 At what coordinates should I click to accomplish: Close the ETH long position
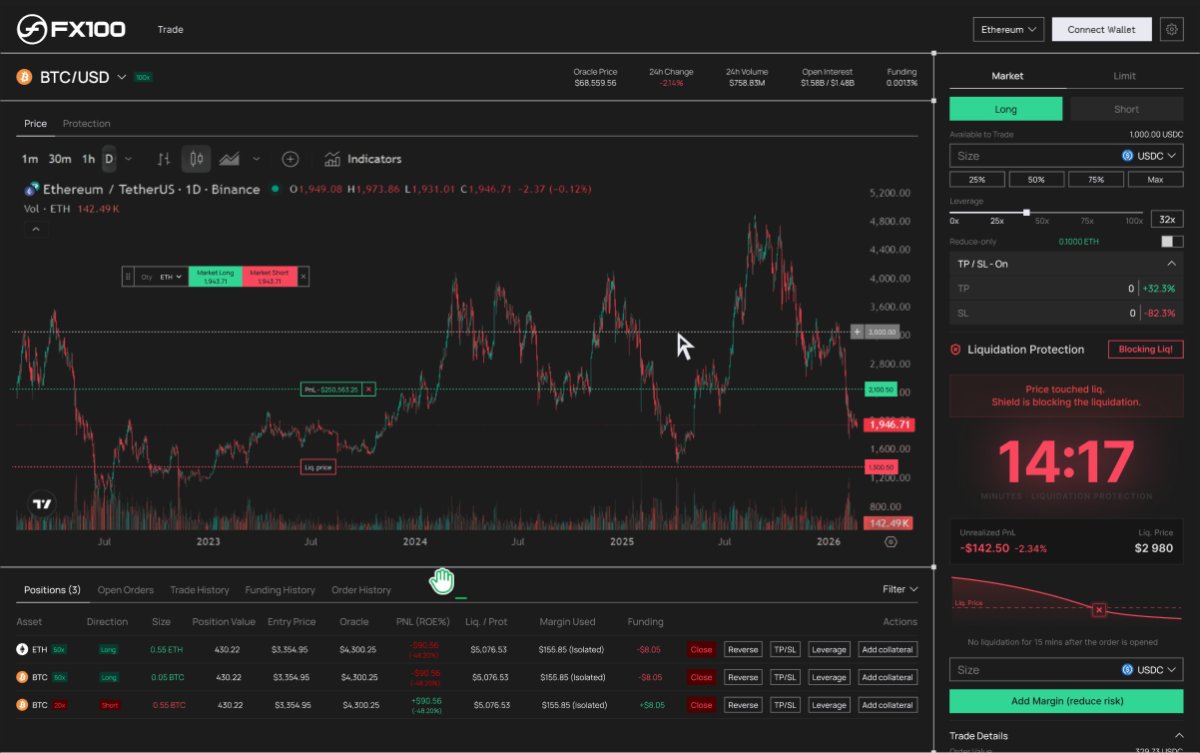click(701, 649)
